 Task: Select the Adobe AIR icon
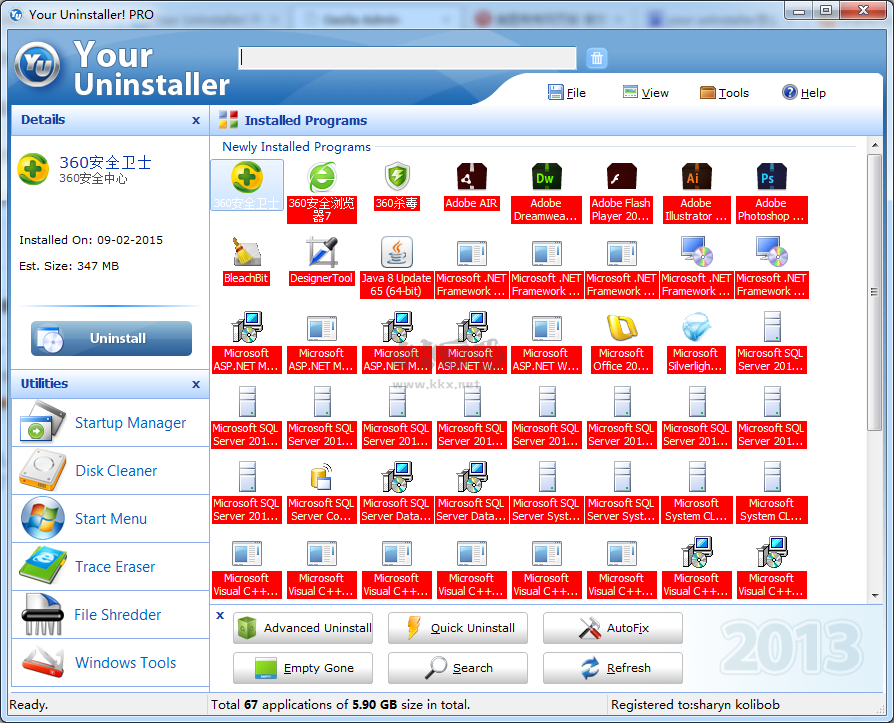point(471,176)
